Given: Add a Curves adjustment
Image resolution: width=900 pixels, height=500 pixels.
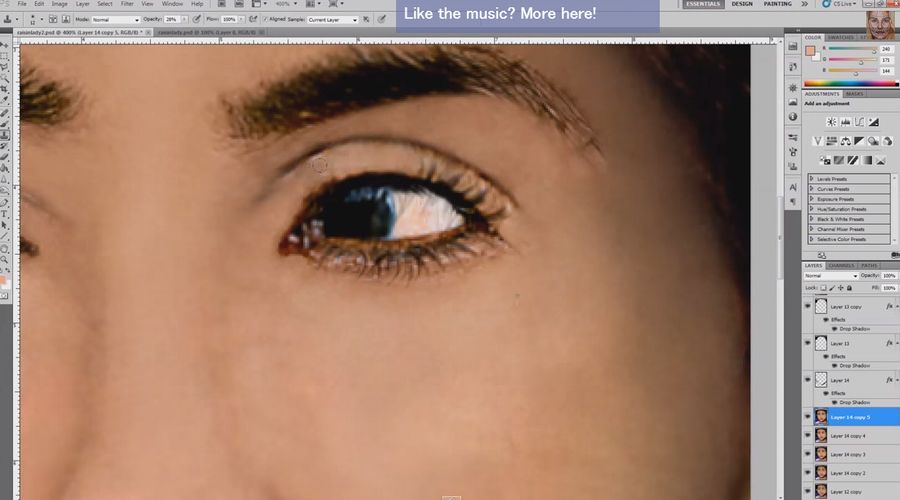Looking at the screenshot, I should tap(859, 122).
